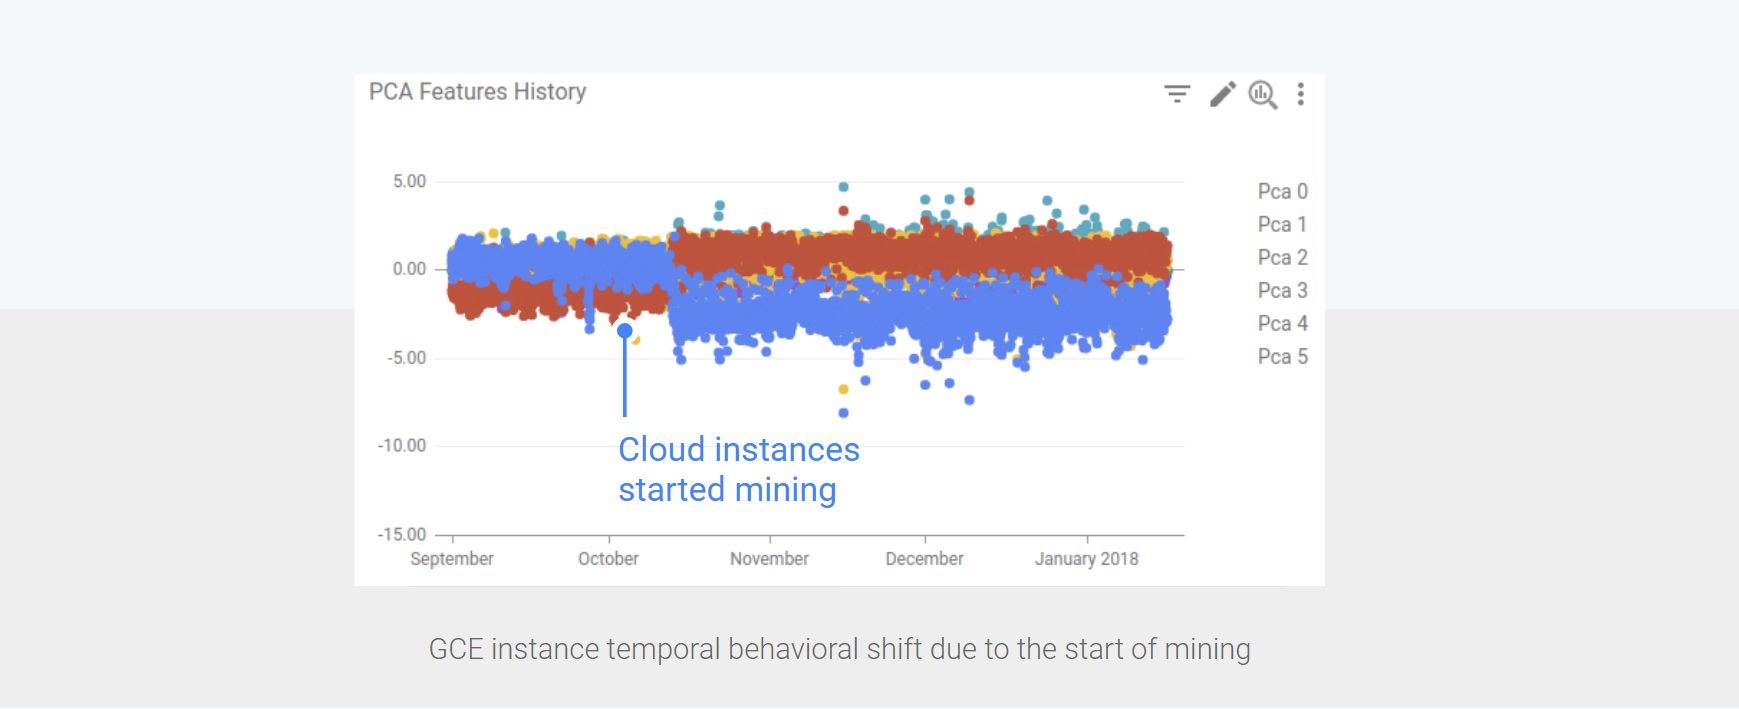Toggle visibility of Pca 2
1739x709 pixels.
(x=1283, y=257)
